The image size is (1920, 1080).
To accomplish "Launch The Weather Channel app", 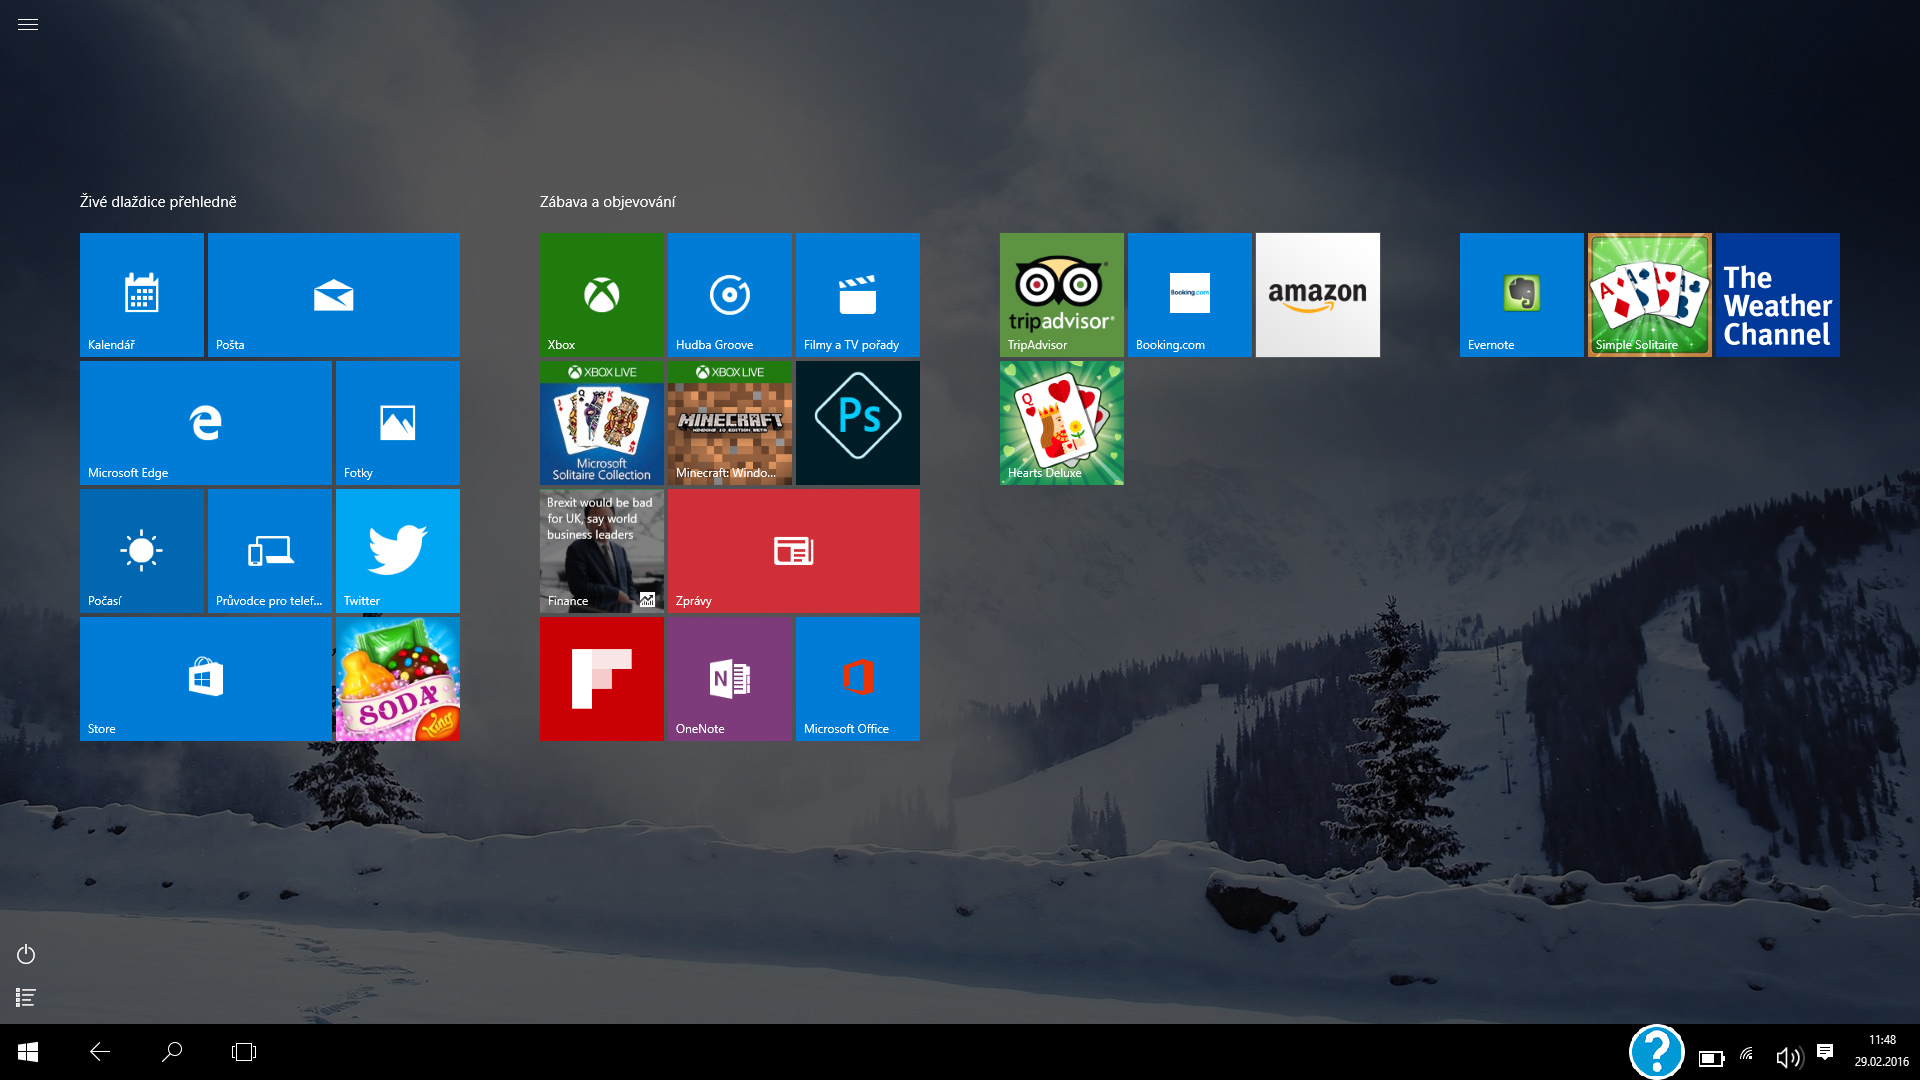I will pyautogui.click(x=1777, y=295).
